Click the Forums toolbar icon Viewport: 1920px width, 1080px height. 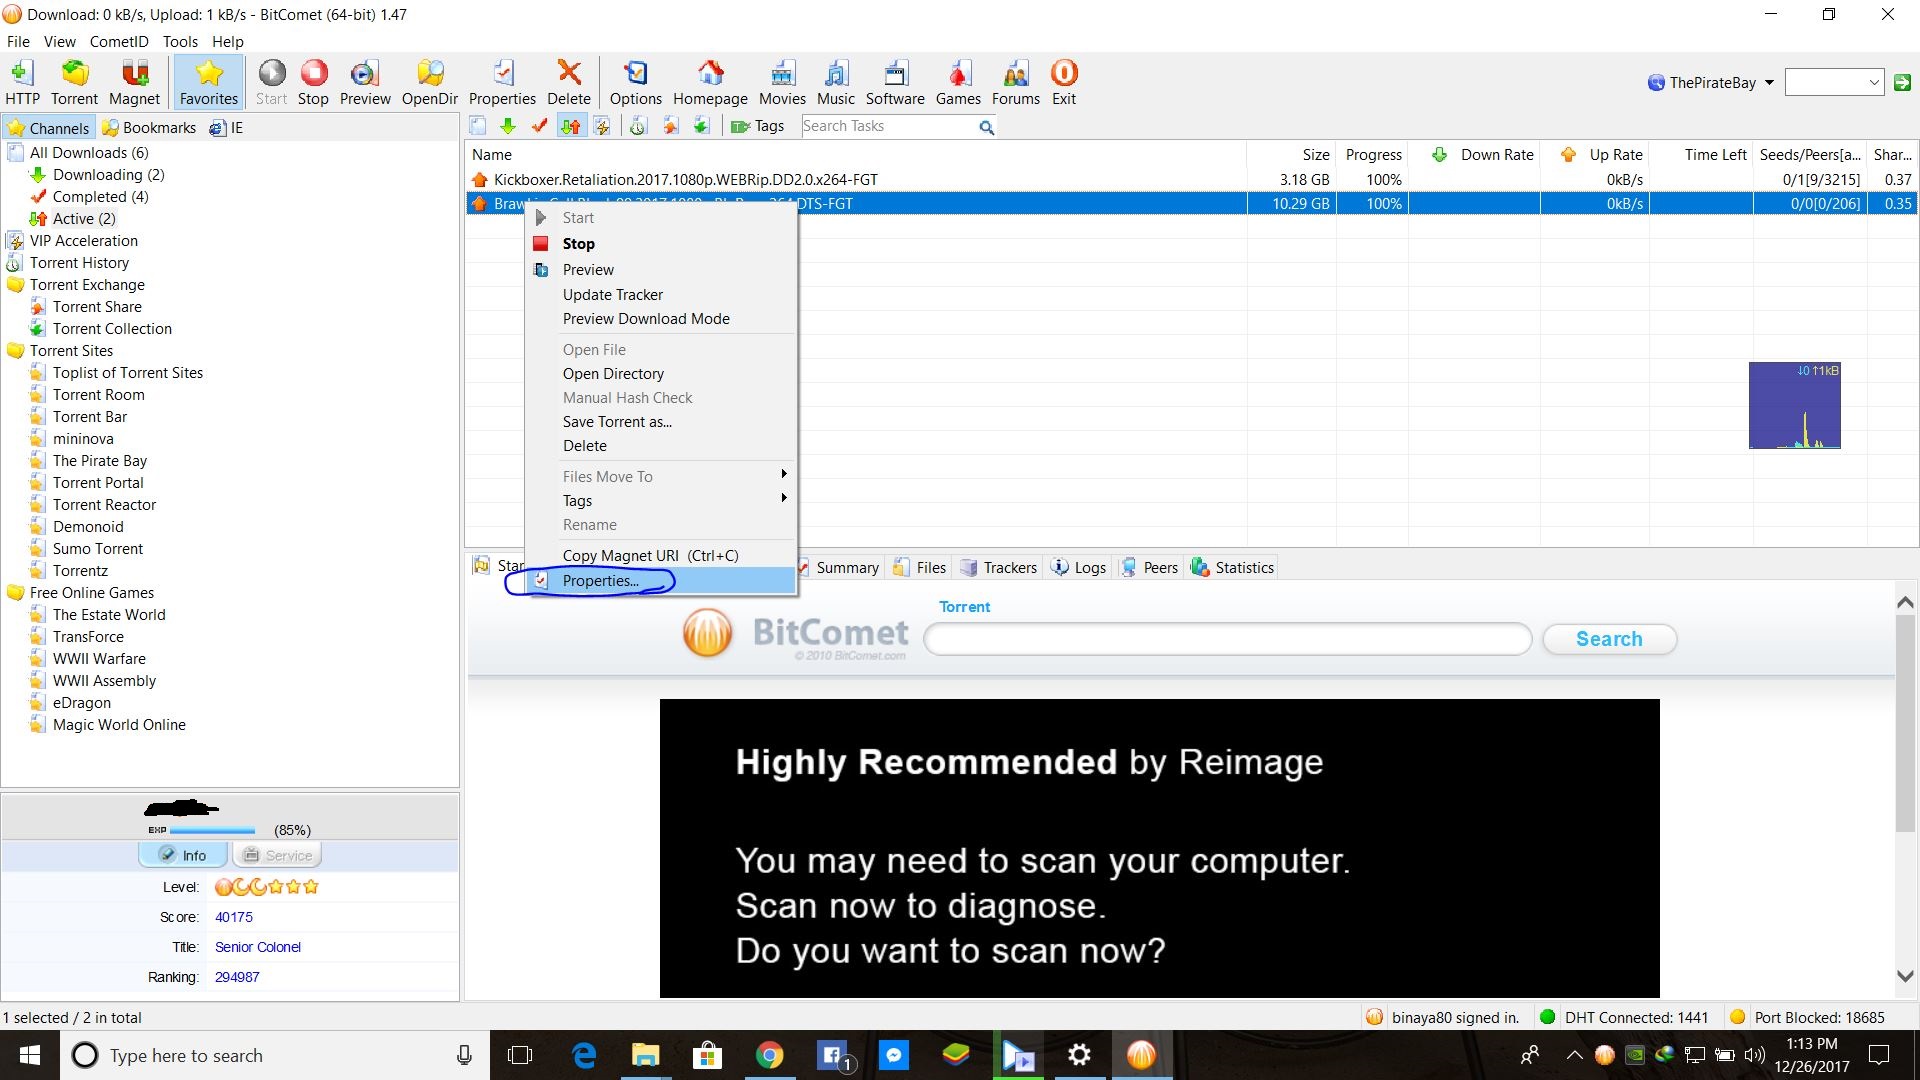[1016, 82]
